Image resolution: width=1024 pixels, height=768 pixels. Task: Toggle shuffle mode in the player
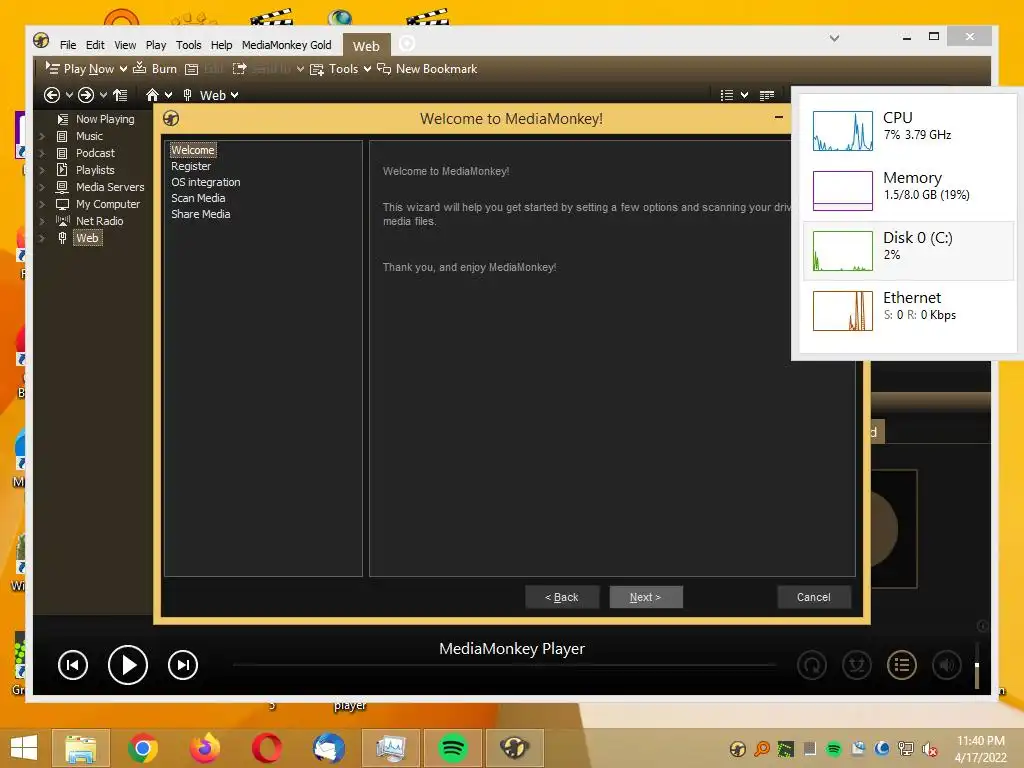click(857, 665)
